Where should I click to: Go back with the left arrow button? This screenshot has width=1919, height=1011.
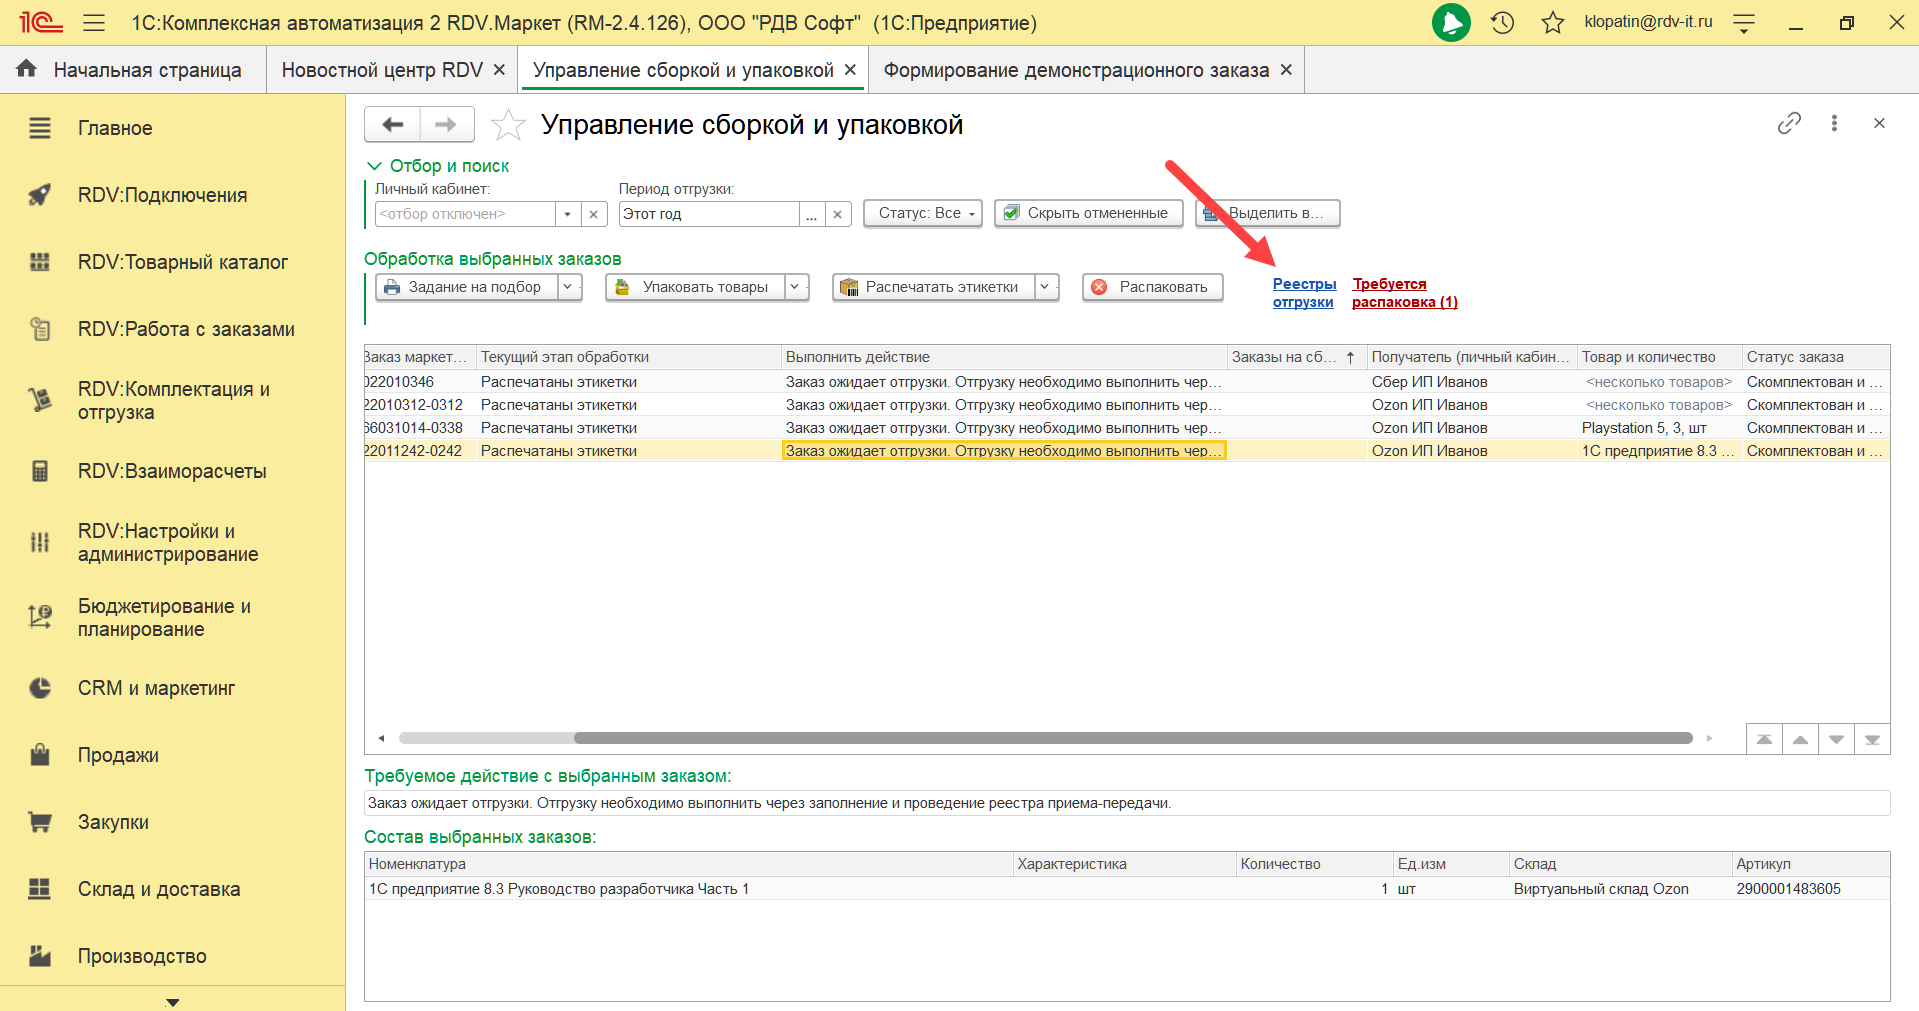392,125
